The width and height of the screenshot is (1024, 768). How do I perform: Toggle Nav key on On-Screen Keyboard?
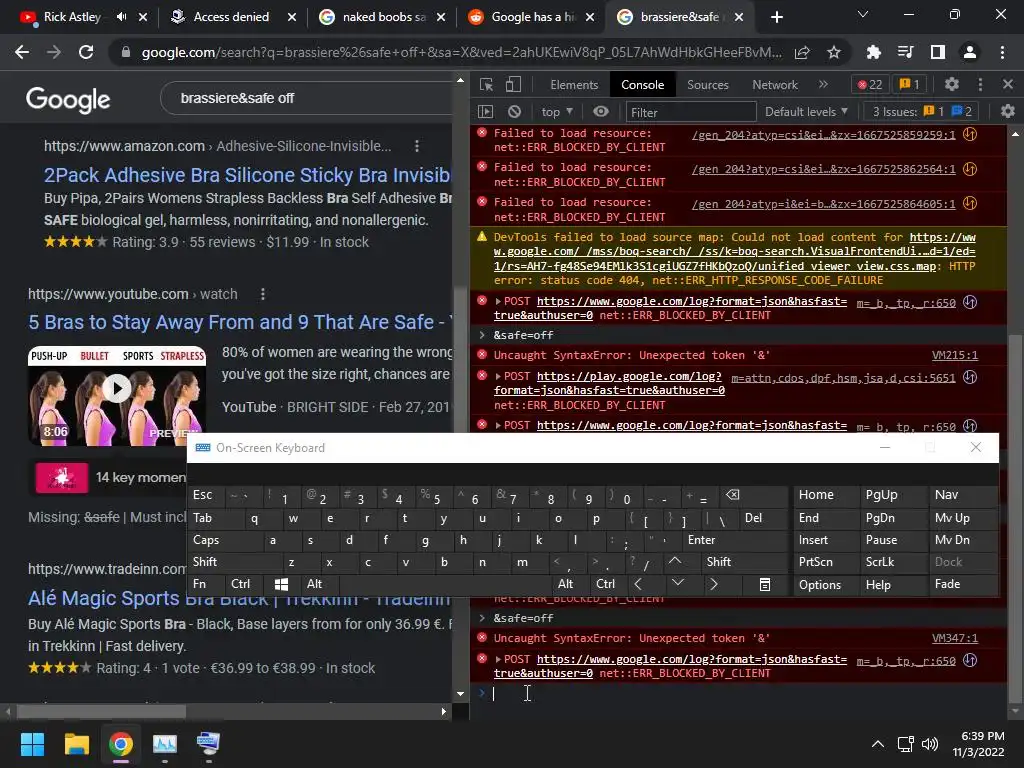click(963, 495)
